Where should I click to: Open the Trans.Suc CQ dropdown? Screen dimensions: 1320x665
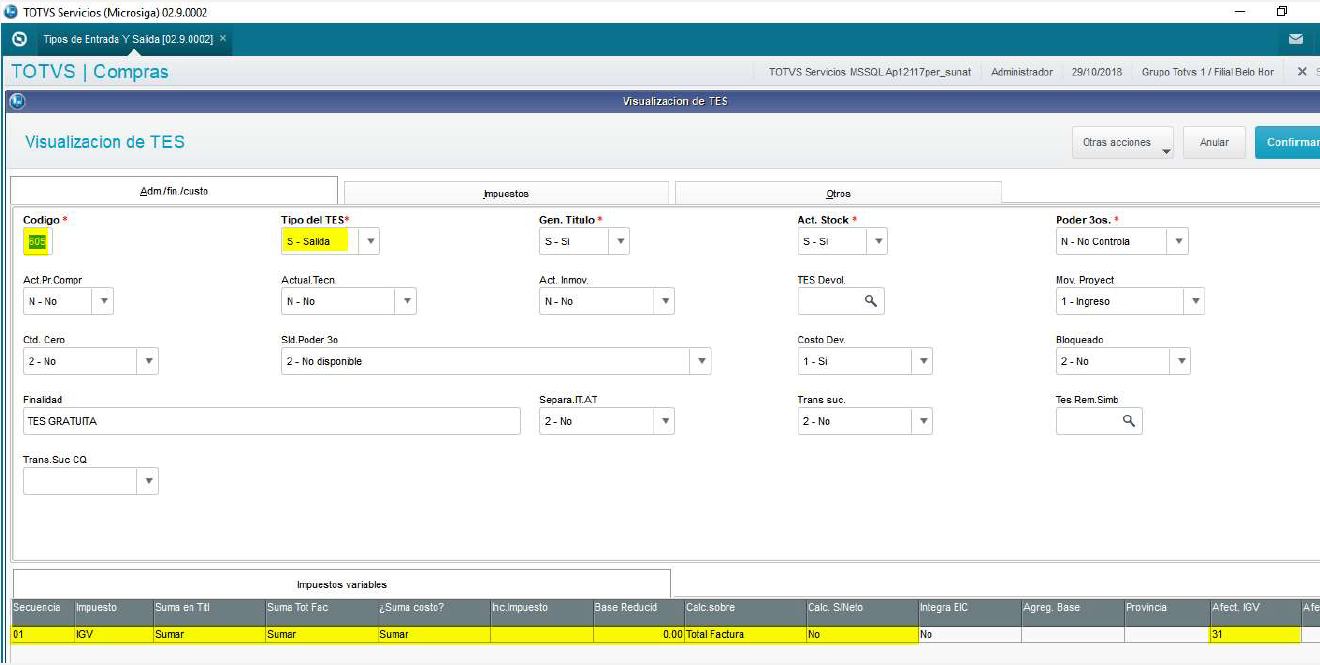pos(148,481)
